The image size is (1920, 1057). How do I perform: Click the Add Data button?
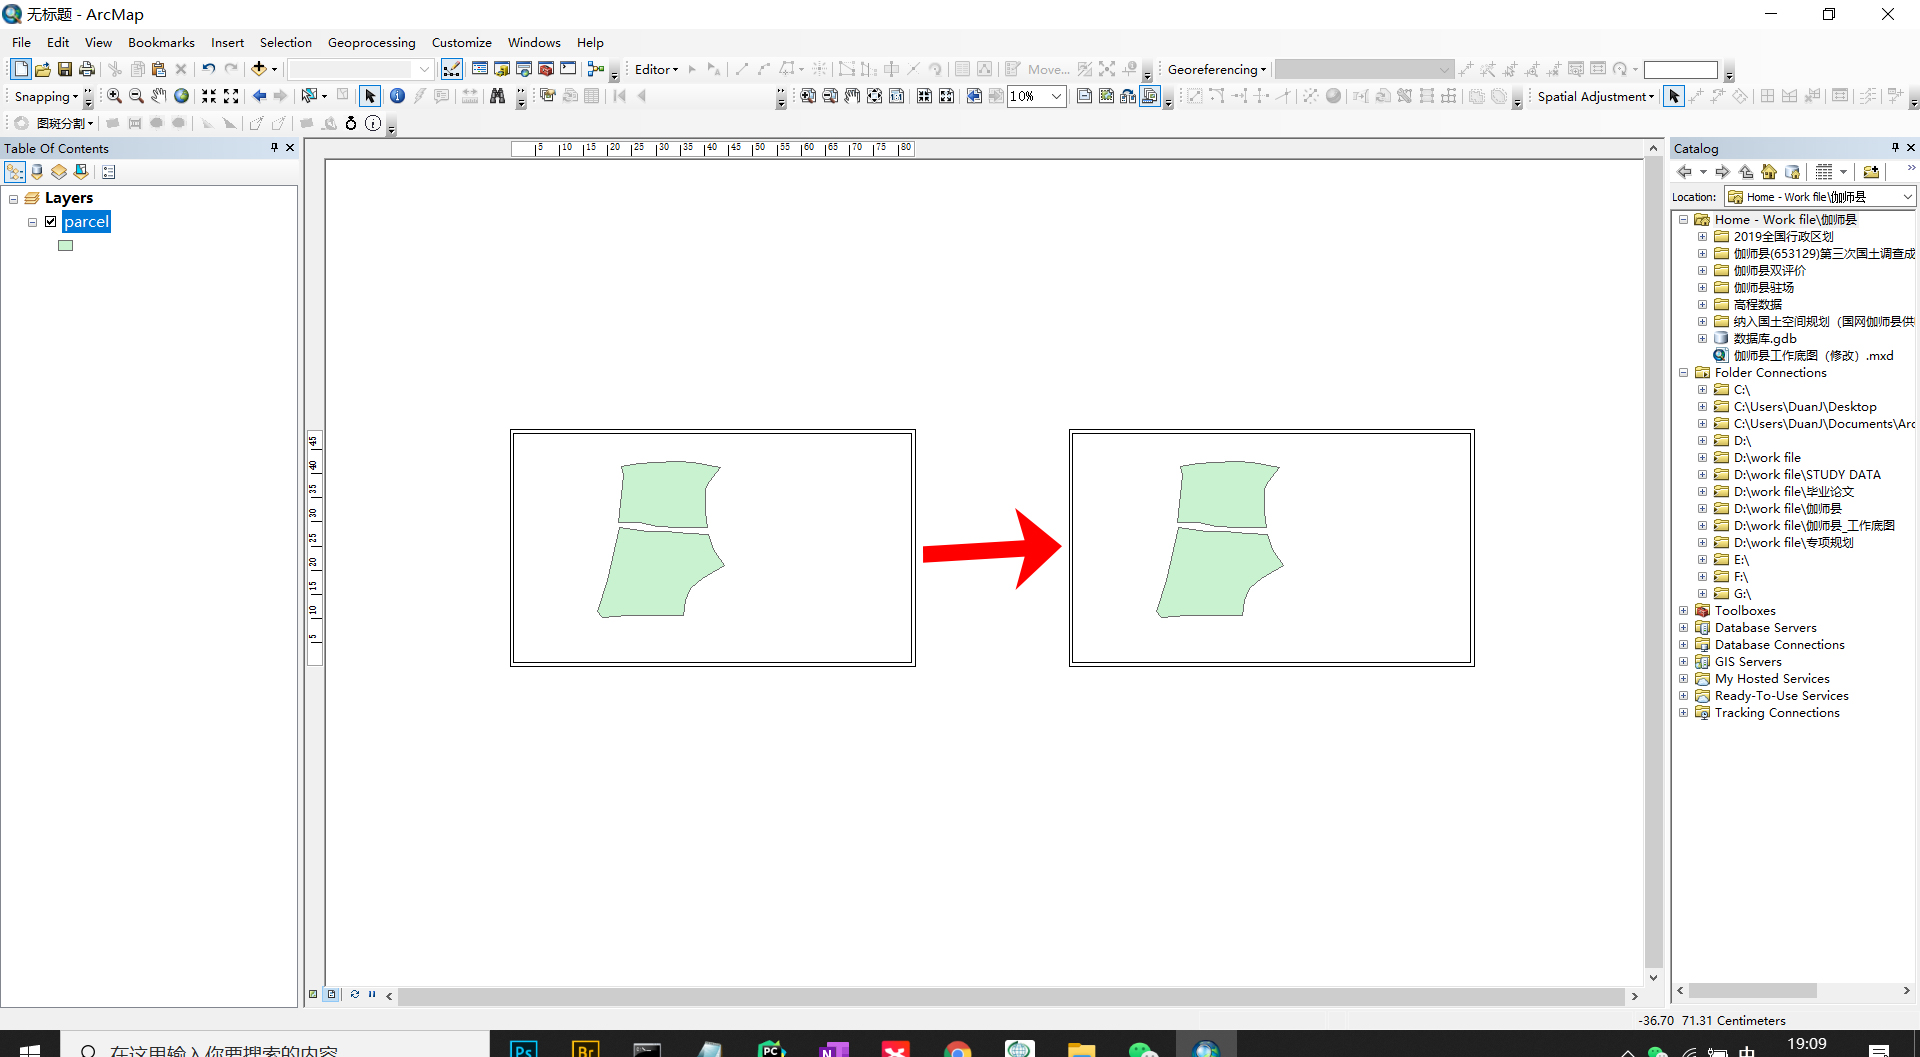(x=258, y=69)
